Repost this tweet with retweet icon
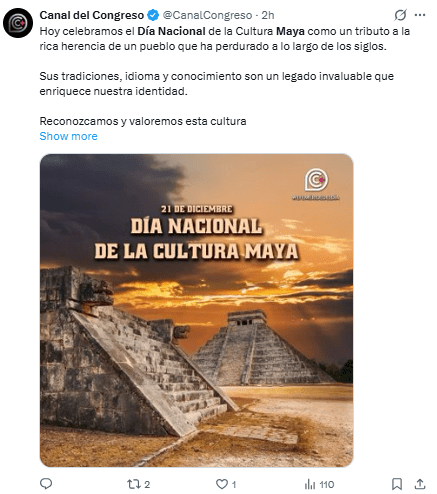The height and width of the screenshot is (494, 437). click(133, 484)
